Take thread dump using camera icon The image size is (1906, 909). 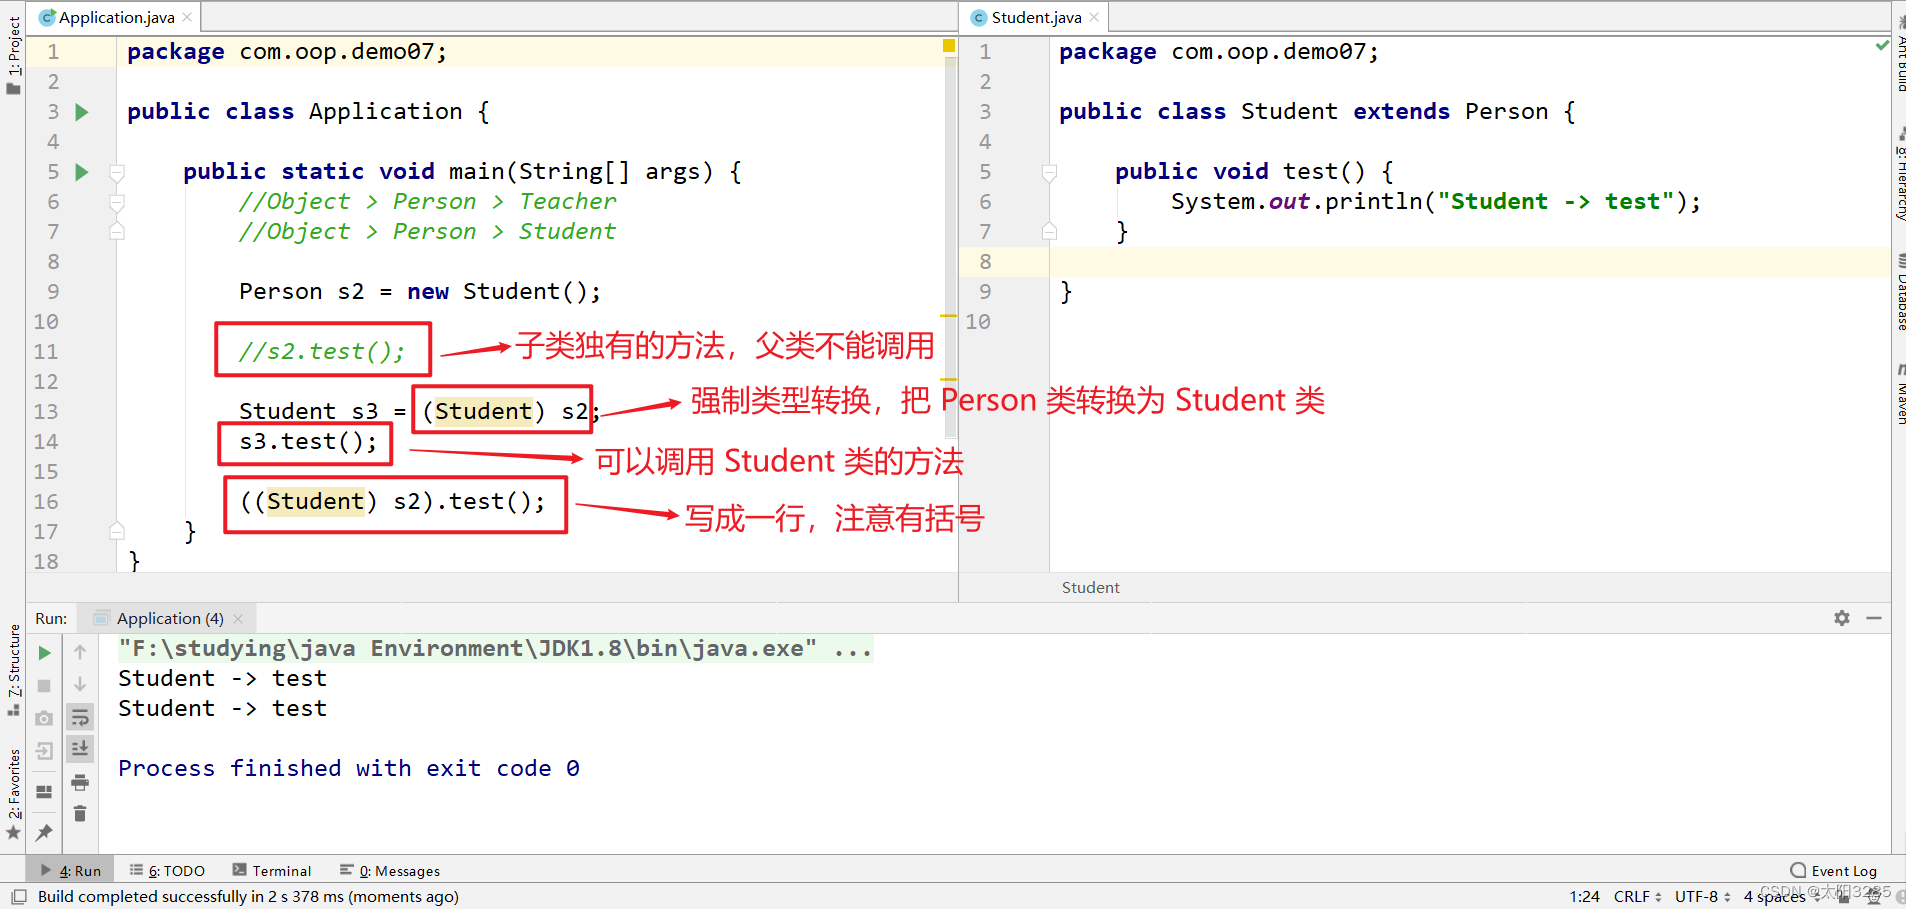click(44, 718)
